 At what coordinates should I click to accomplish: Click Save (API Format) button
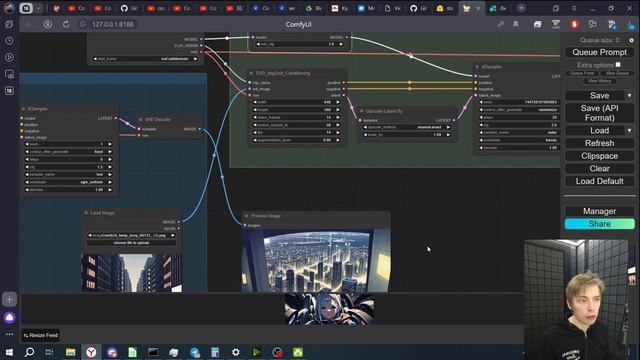pyautogui.click(x=599, y=113)
